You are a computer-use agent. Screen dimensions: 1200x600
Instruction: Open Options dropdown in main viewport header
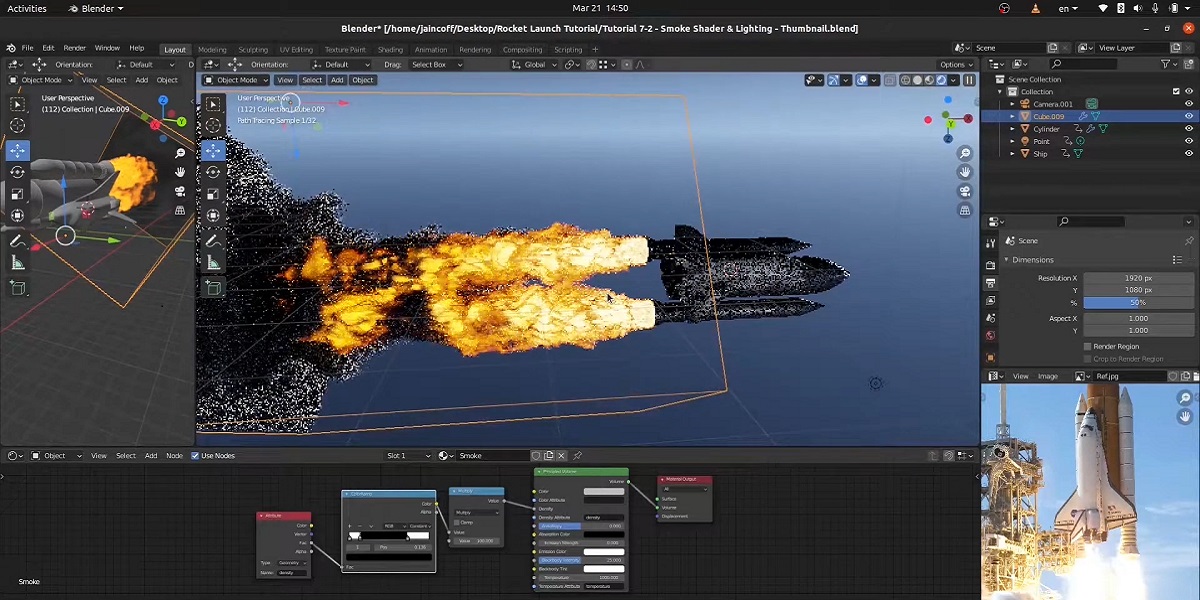tap(957, 64)
